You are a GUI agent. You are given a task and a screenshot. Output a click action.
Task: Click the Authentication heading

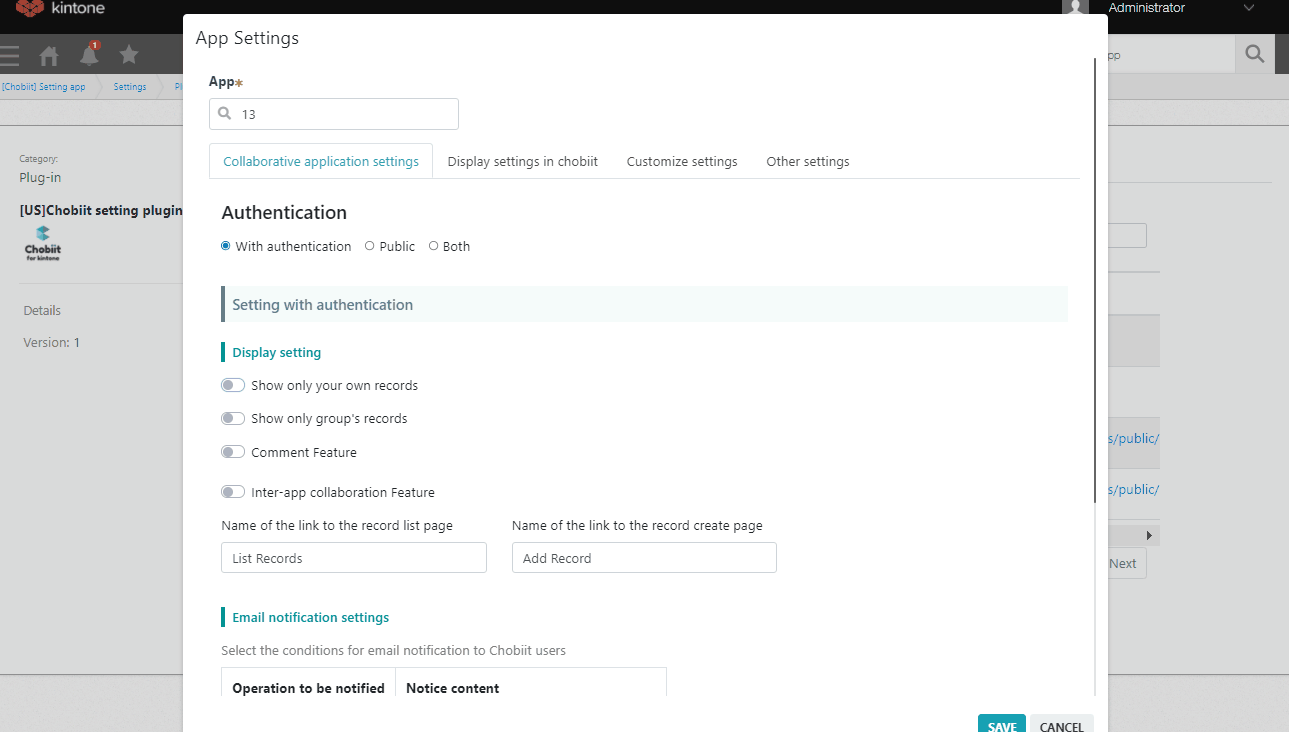[284, 212]
